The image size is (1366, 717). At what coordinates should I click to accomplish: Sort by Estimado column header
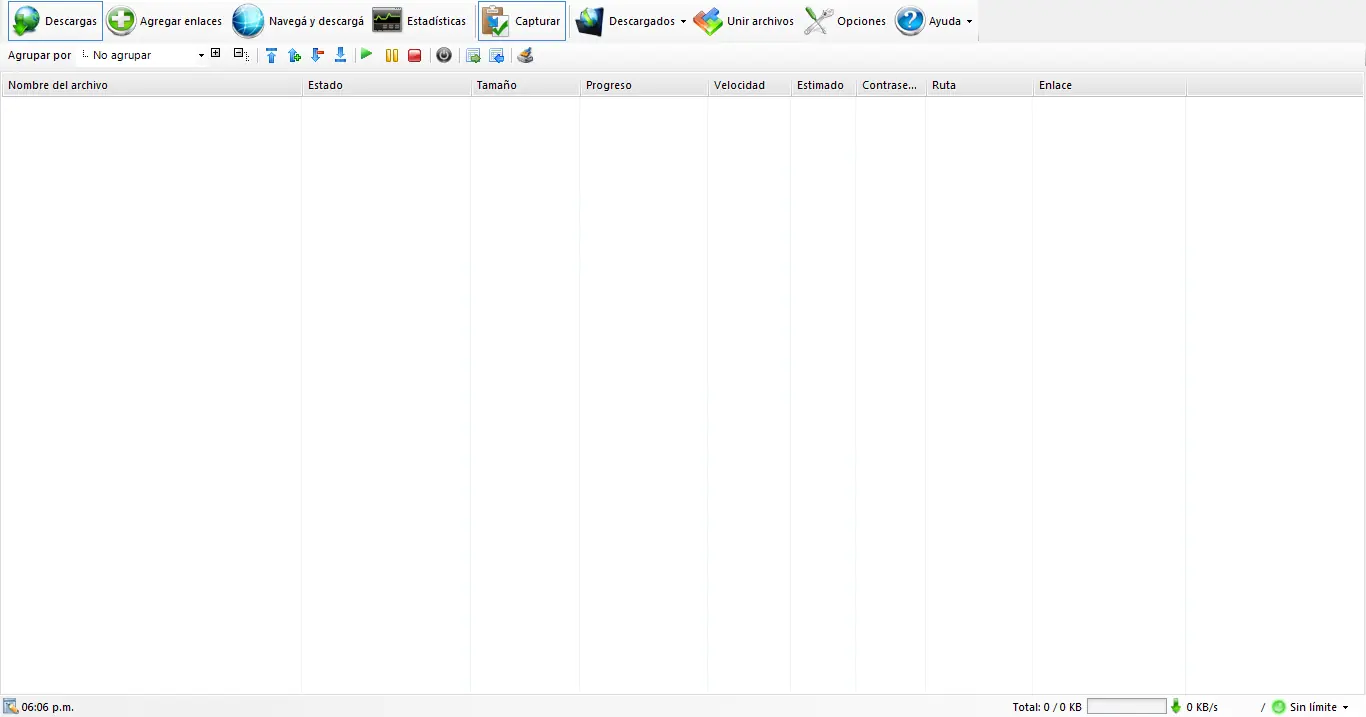823,85
